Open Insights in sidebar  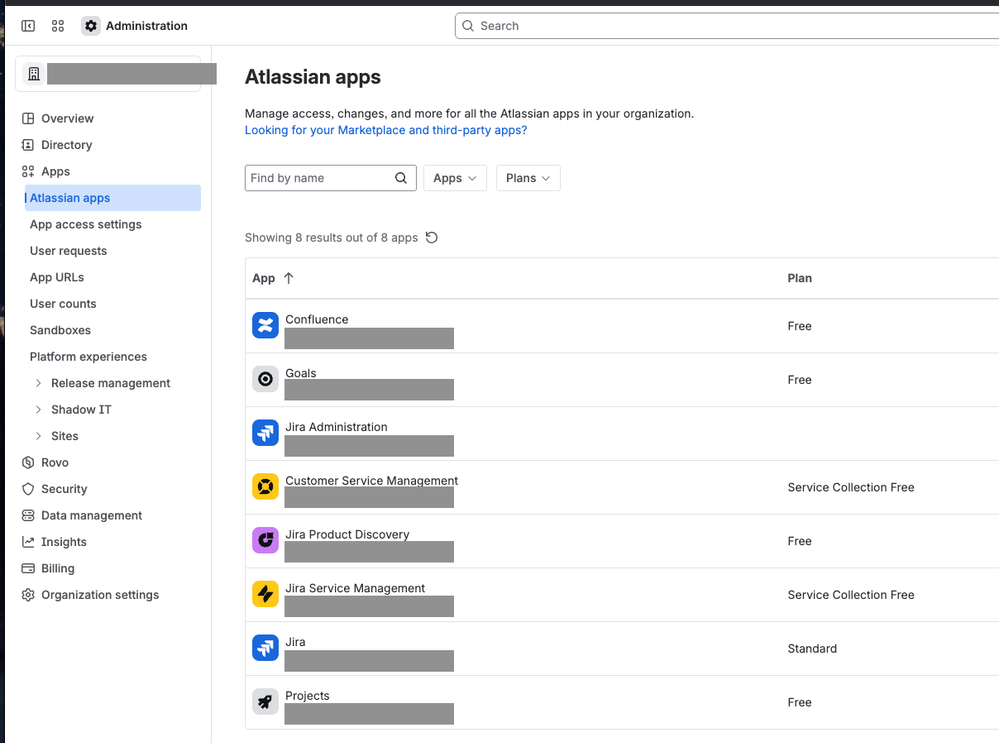[63, 542]
